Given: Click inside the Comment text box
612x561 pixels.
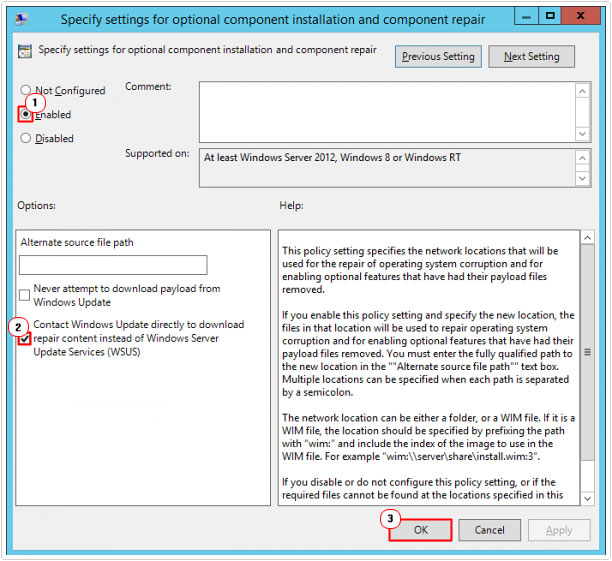Looking at the screenshot, I should click(x=387, y=112).
